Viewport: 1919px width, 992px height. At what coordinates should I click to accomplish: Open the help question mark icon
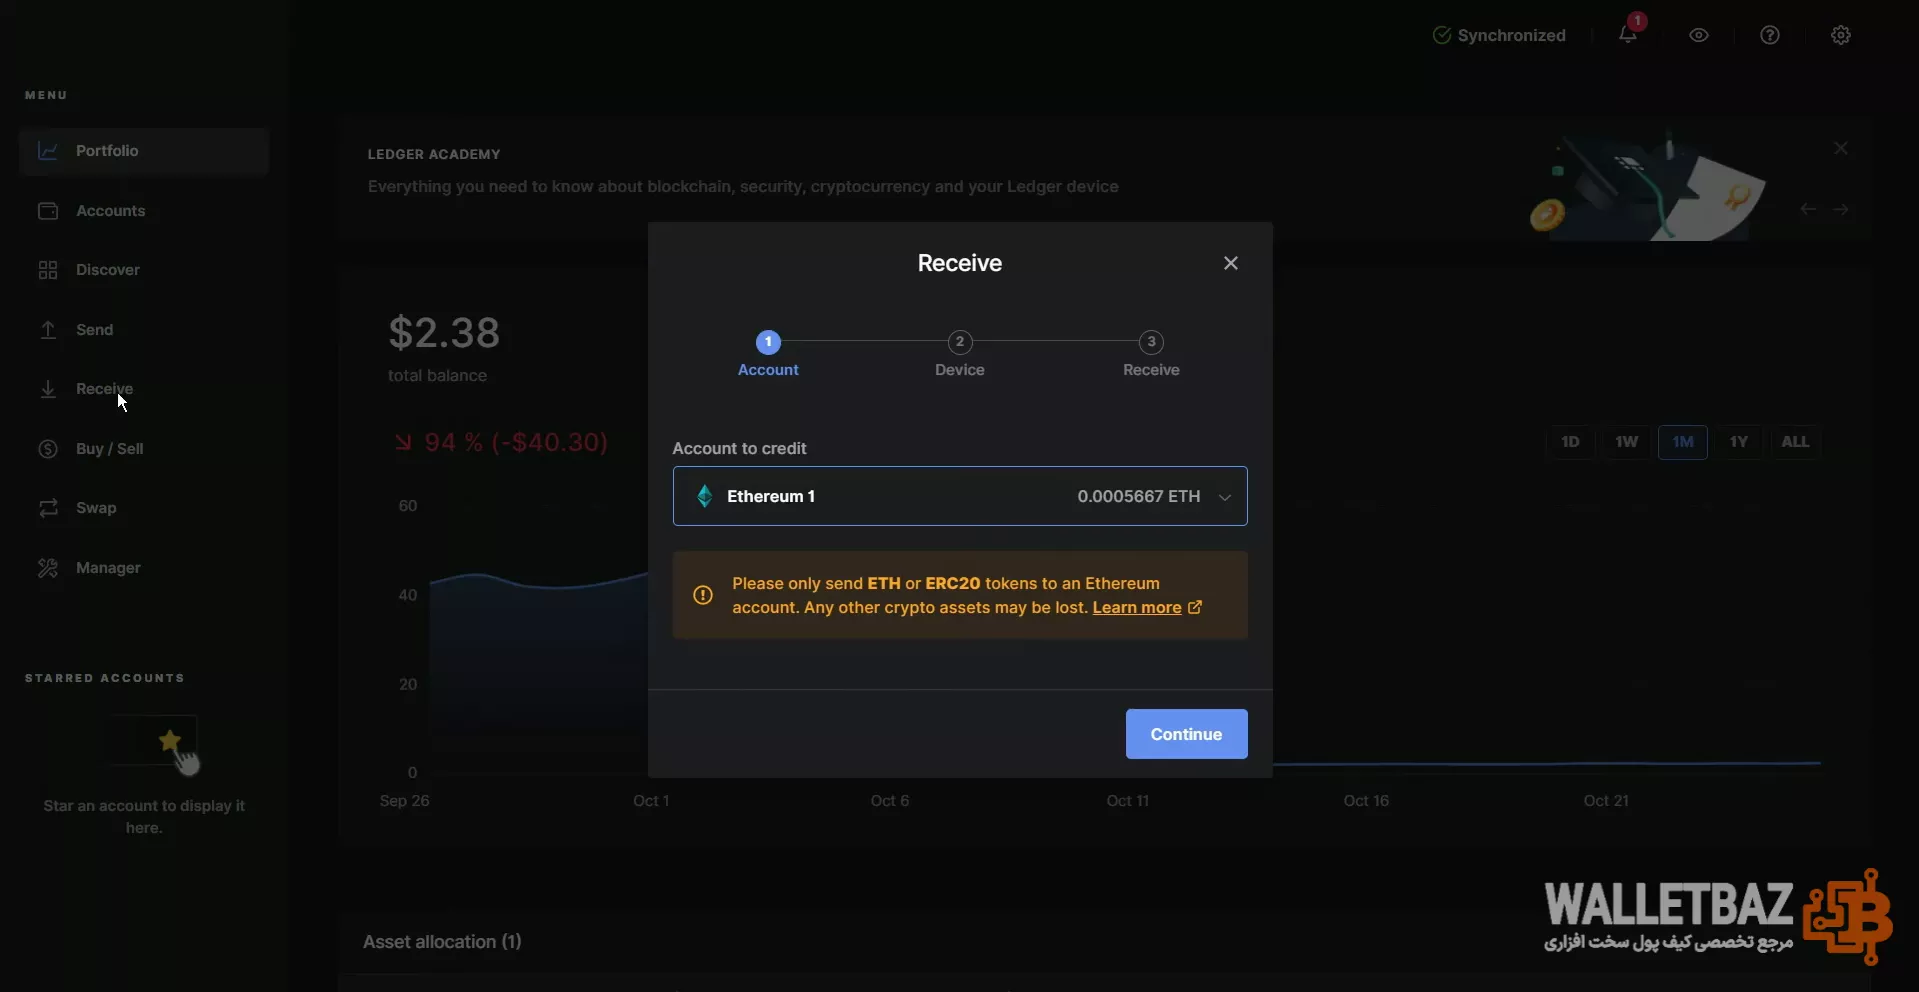click(x=1770, y=35)
